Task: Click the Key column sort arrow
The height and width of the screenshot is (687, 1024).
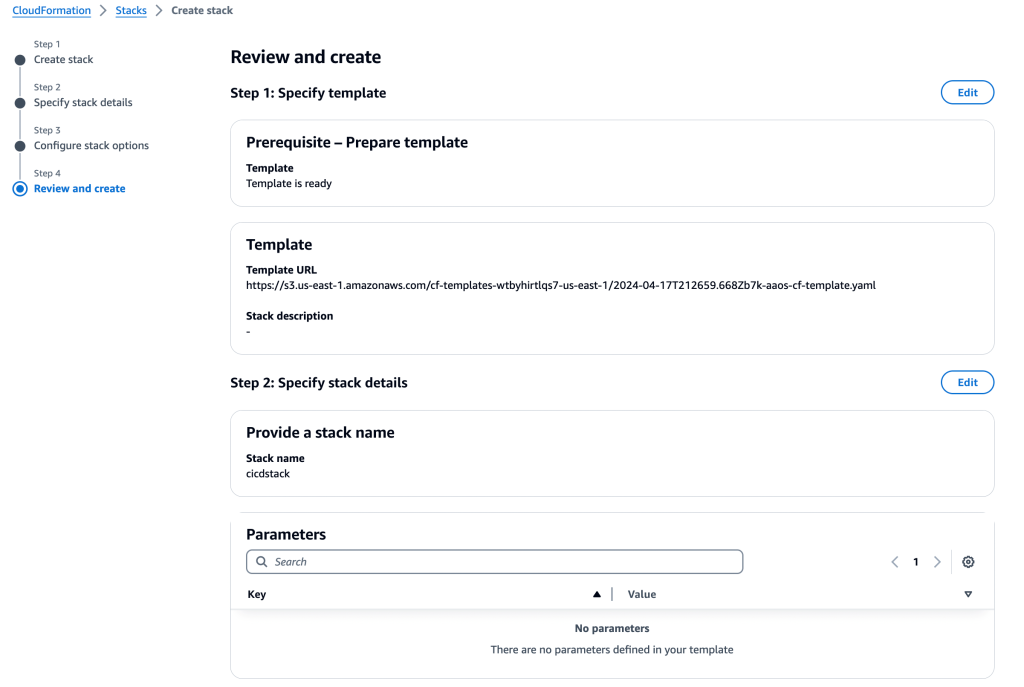Action: pyautogui.click(x=597, y=593)
